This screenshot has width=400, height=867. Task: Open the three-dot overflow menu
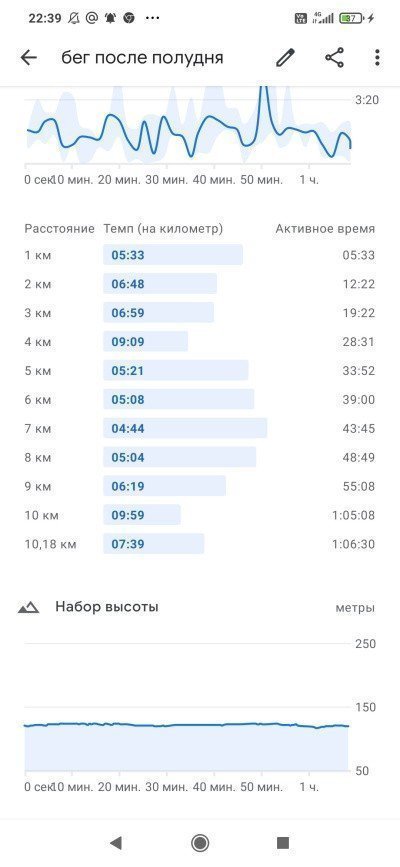point(377,58)
